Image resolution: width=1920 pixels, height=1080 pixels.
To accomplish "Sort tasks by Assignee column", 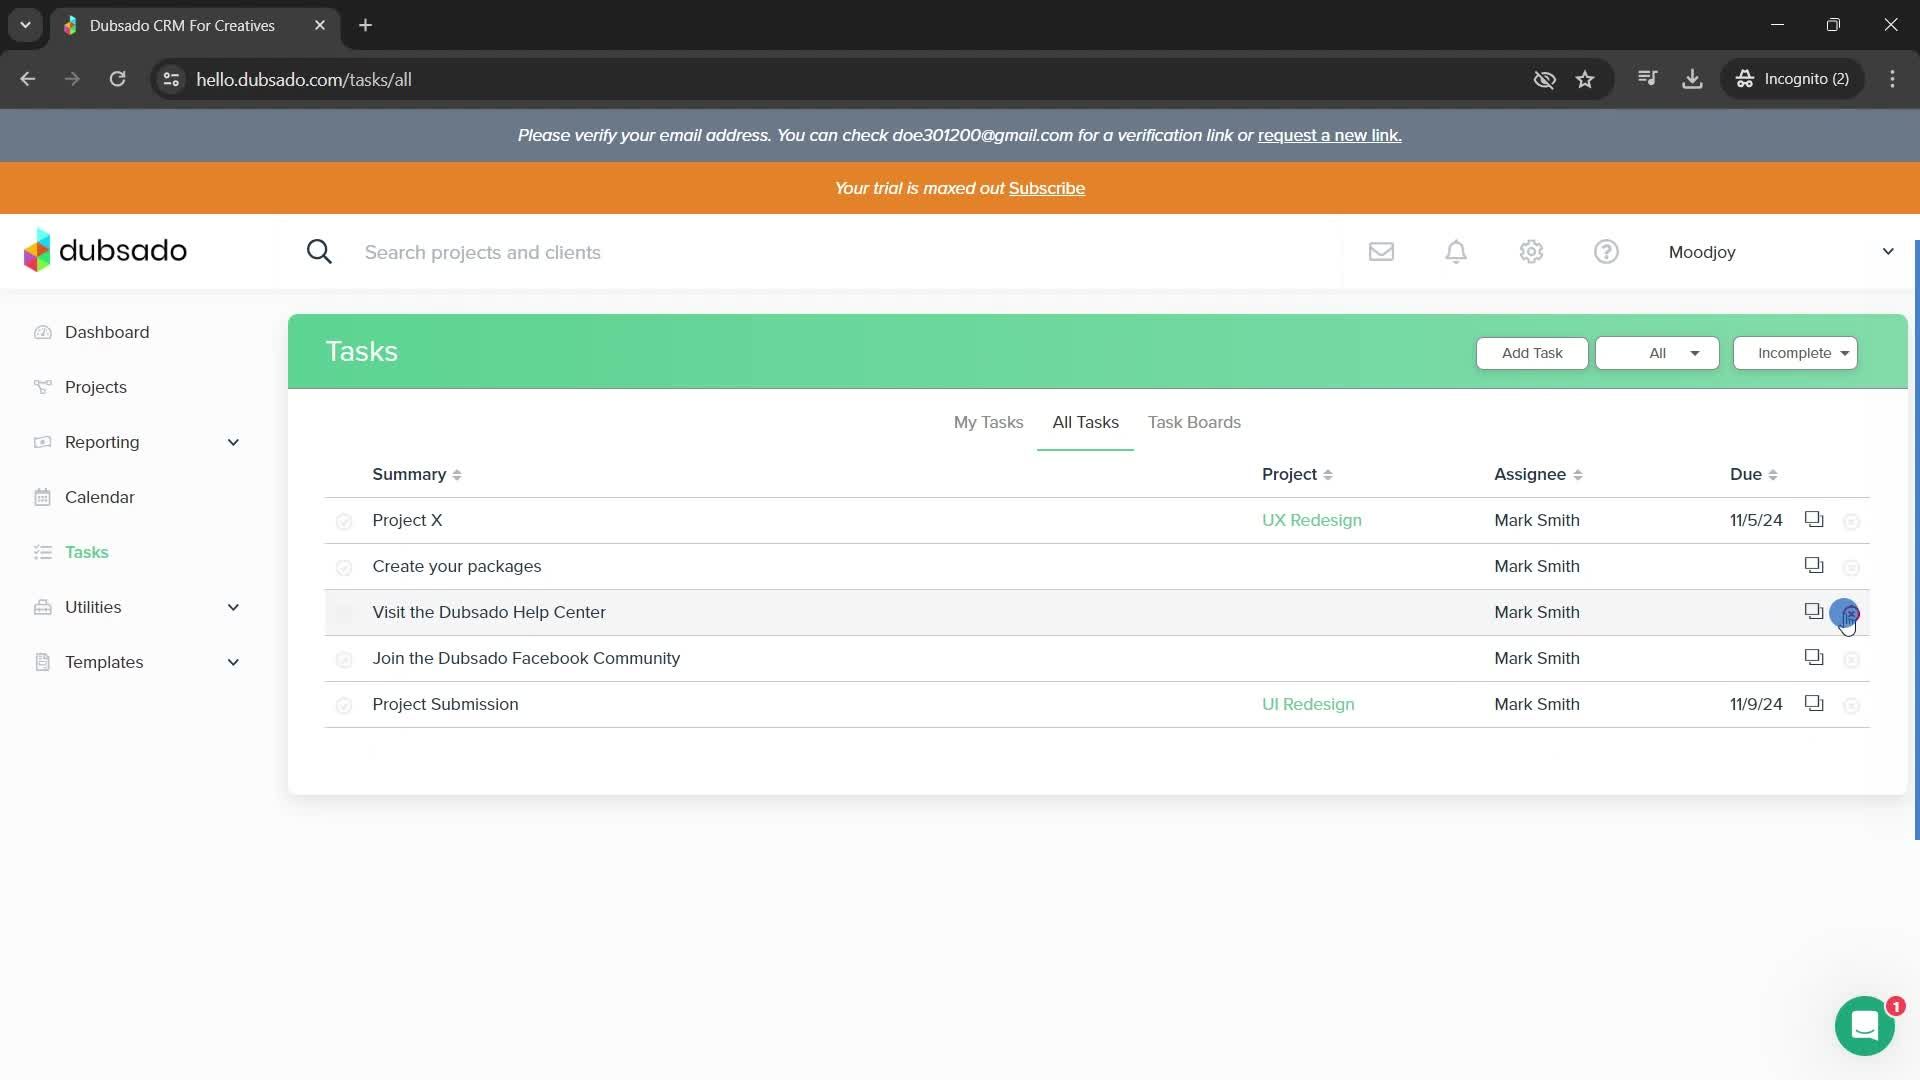I will pyautogui.click(x=1538, y=474).
